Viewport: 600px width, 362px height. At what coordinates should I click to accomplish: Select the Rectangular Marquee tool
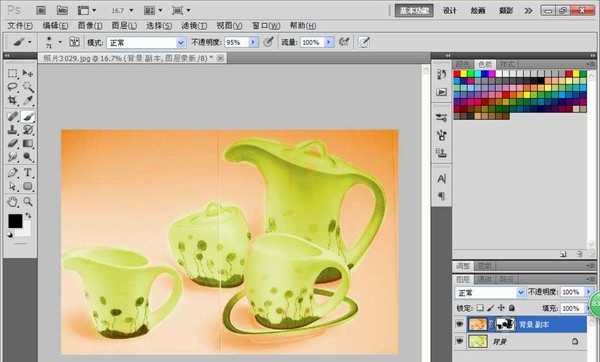tap(13, 73)
